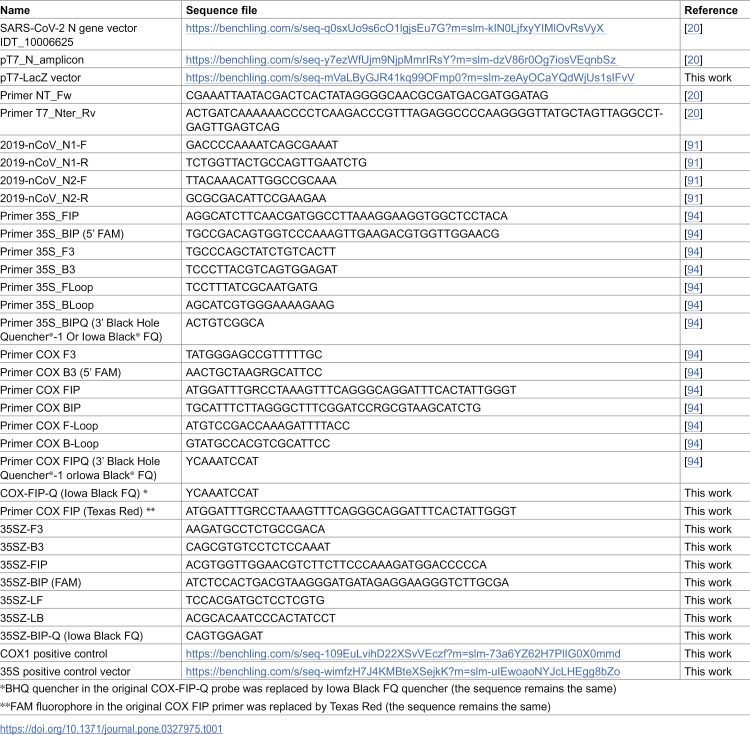Click reference [20] for SARS-CoV-2 N gene vector
The image size is (750, 735).
coord(693,28)
